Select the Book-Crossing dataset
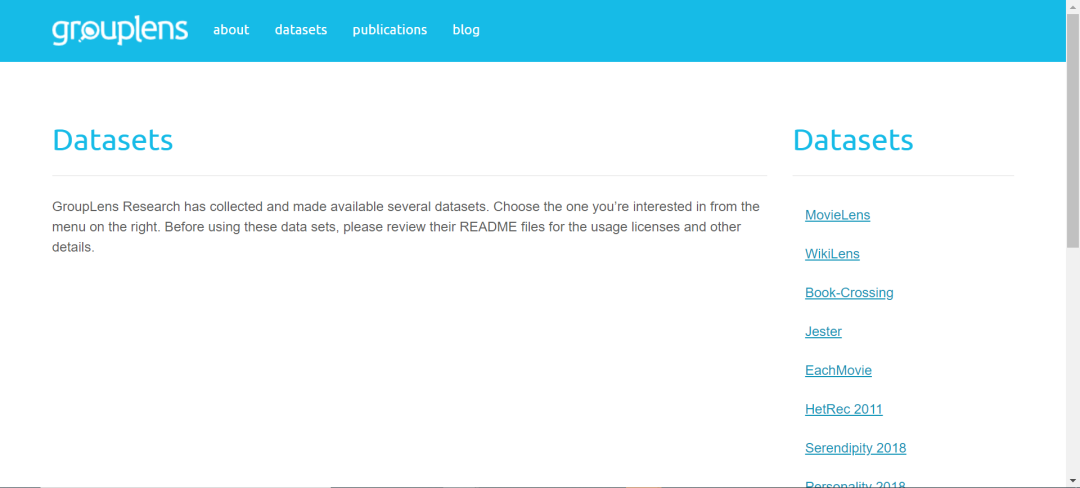The height and width of the screenshot is (488, 1080). [x=849, y=293]
